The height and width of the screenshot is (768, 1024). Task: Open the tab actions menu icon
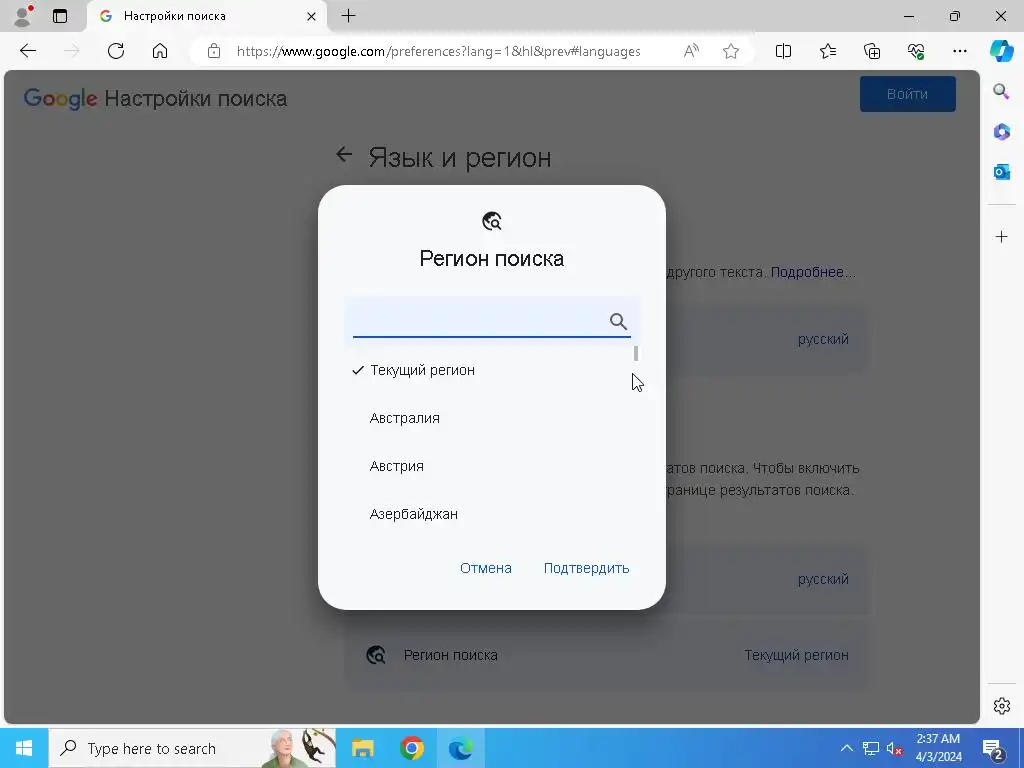60,16
